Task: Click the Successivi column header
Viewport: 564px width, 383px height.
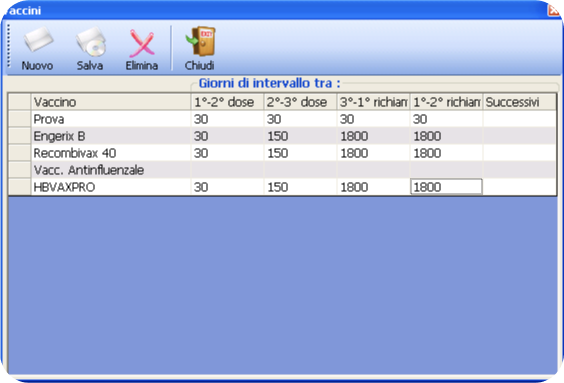Action: [519, 102]
